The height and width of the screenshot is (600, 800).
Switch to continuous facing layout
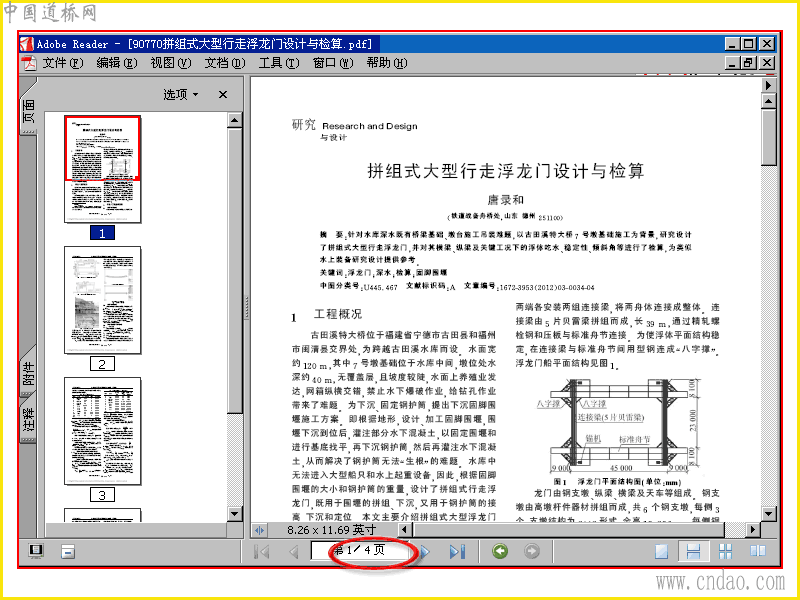pyautogui.click(x=725, y=551)
